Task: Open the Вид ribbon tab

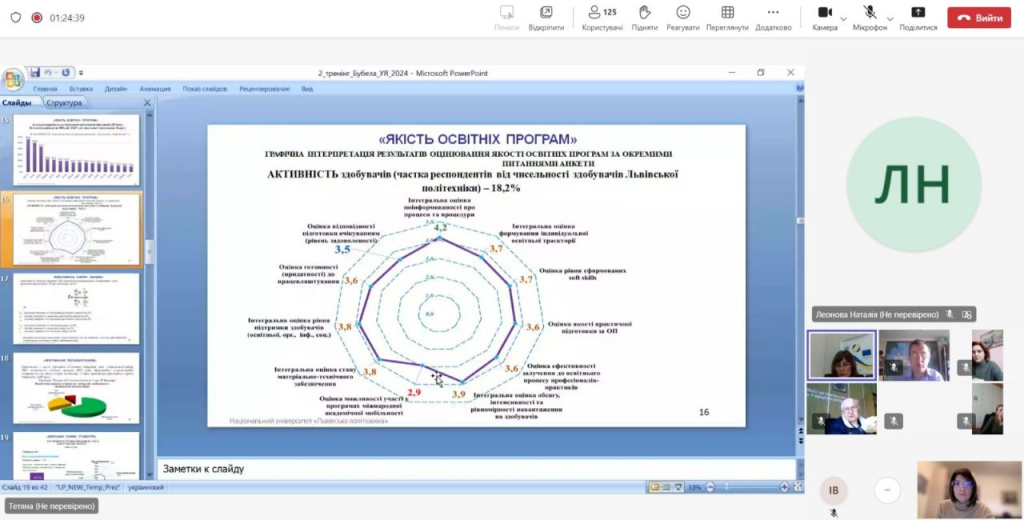Action: point(307,89)
